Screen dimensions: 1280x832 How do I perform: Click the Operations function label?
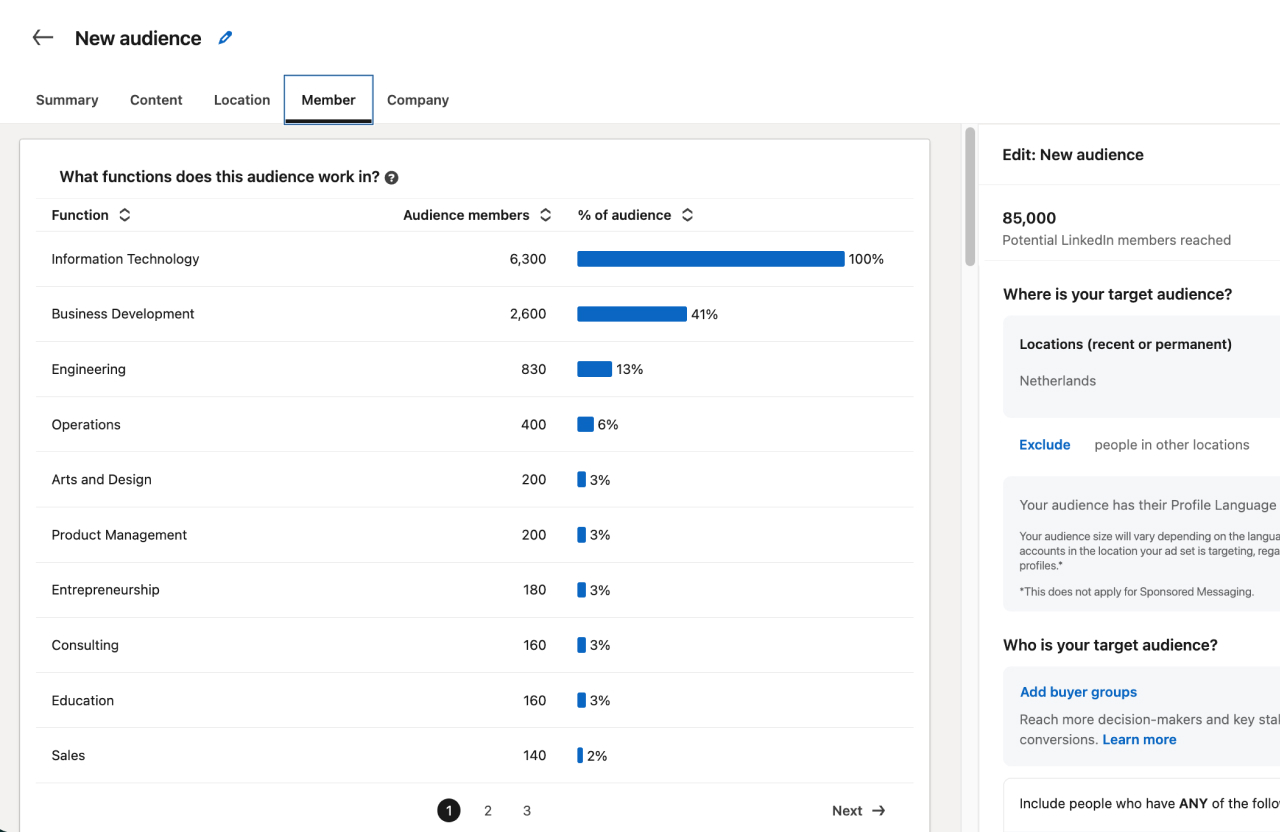86,425
